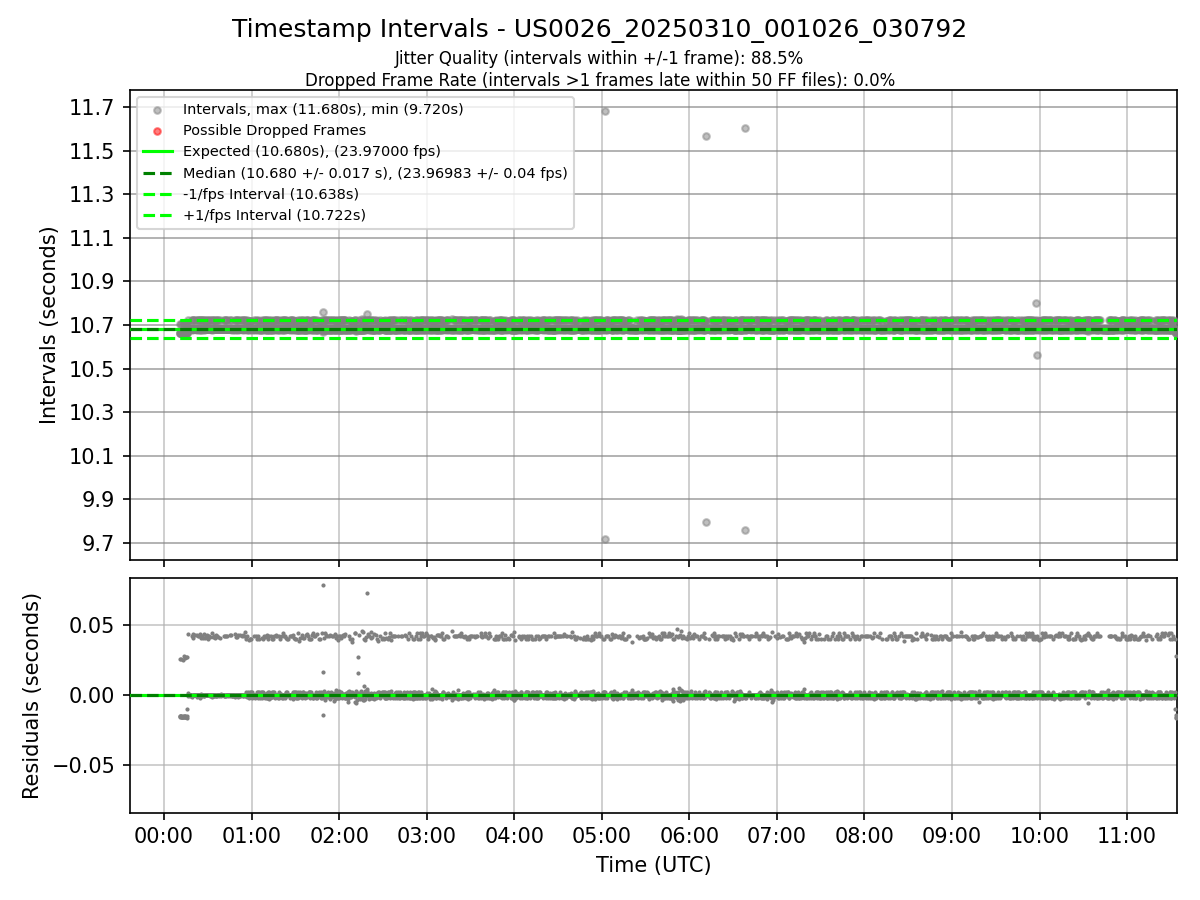The width and height of the screenshot is (1200, 900).
Task: Click the −0.05 residuals tick label
Action: click(84, 766)
